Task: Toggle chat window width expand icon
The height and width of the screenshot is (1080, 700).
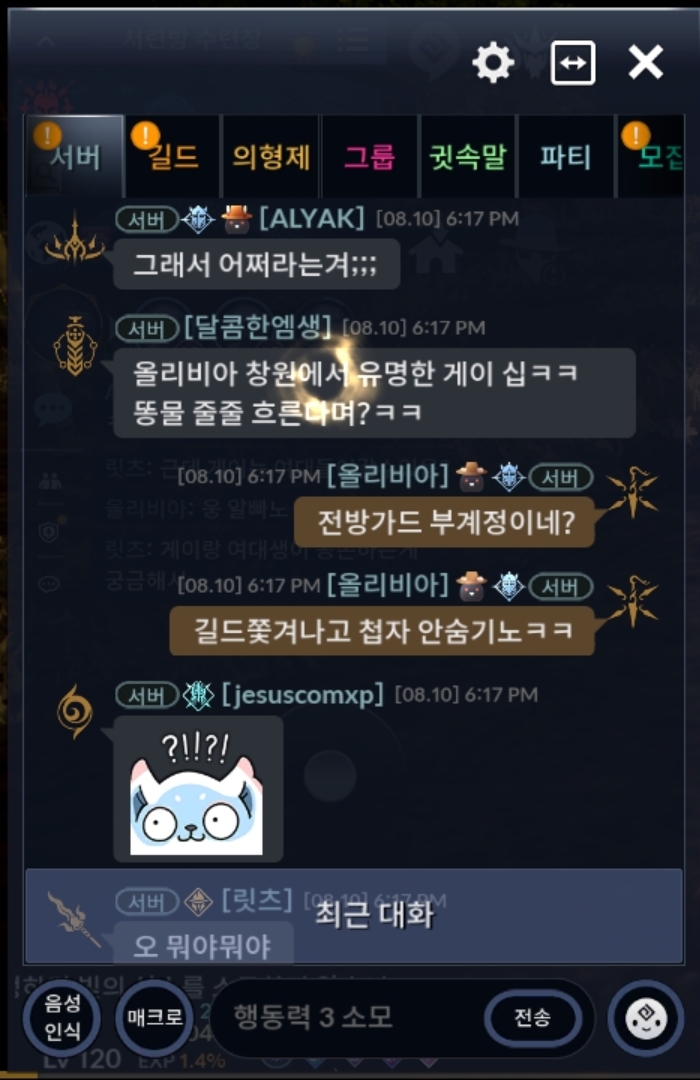Action: coord(573,63)
